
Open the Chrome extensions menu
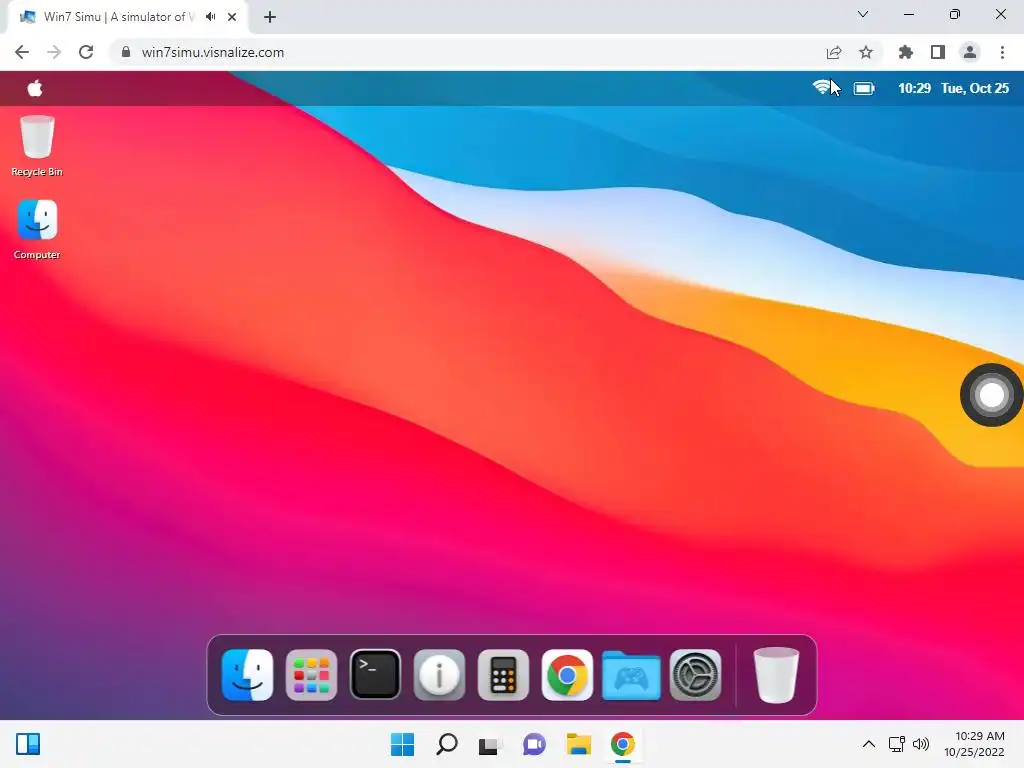(906, 52)
